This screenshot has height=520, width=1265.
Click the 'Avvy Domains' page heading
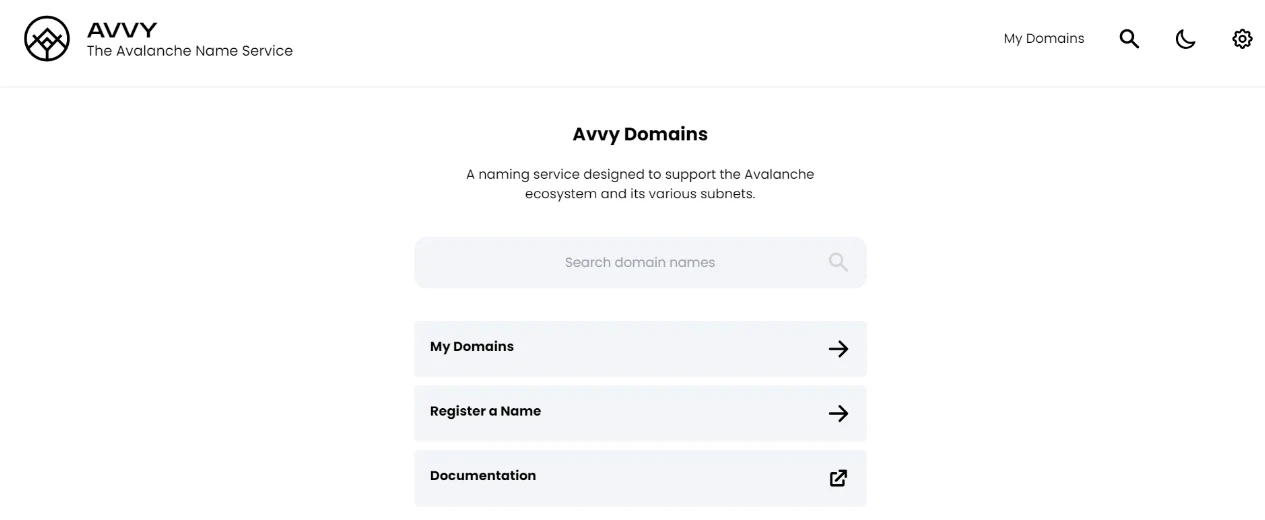(640, 134)
